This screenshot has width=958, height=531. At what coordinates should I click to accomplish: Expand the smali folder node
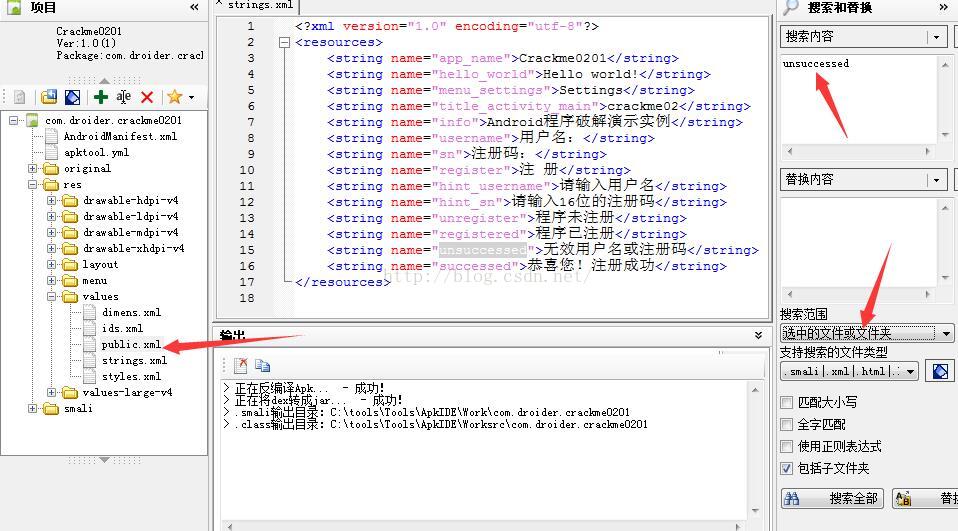(33, 408)
